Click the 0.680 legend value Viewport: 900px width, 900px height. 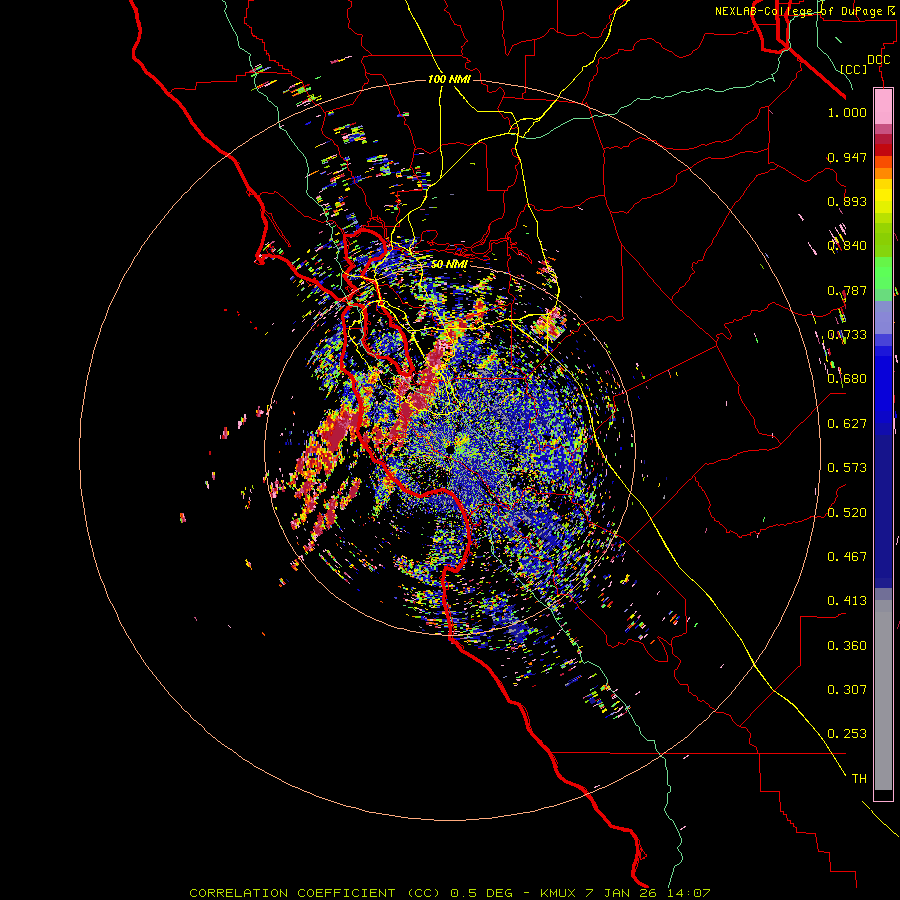point(847,379)
